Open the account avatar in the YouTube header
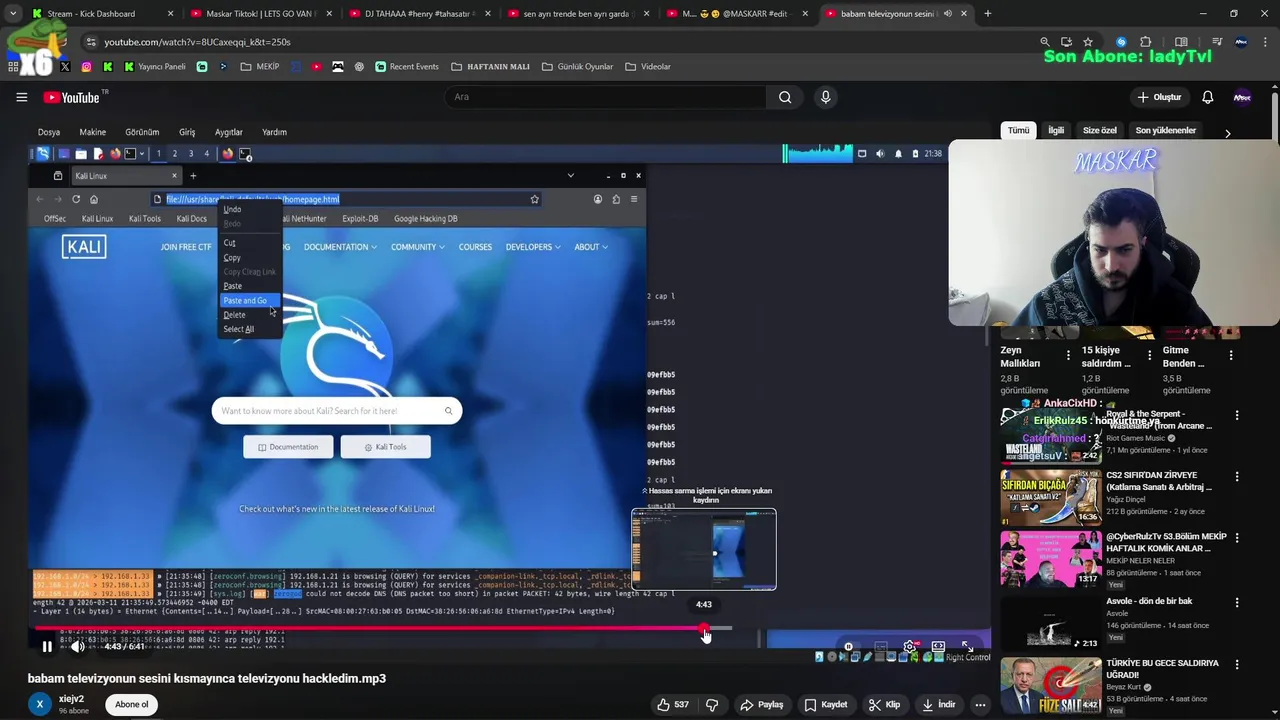The width and height of the screenshot is (1280, 720). pos(1242,97)
